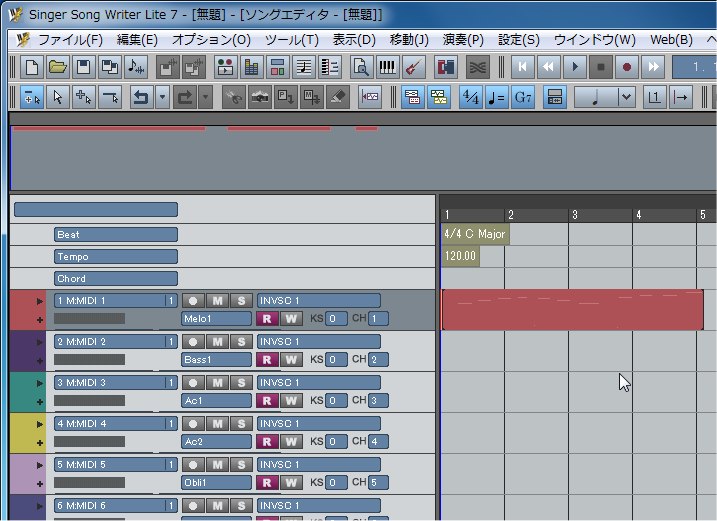Screen dimensions: 717x521
Task: Mute track 1 M:MIDI 1
Action: pyautogui.click(x=218, y=301)
